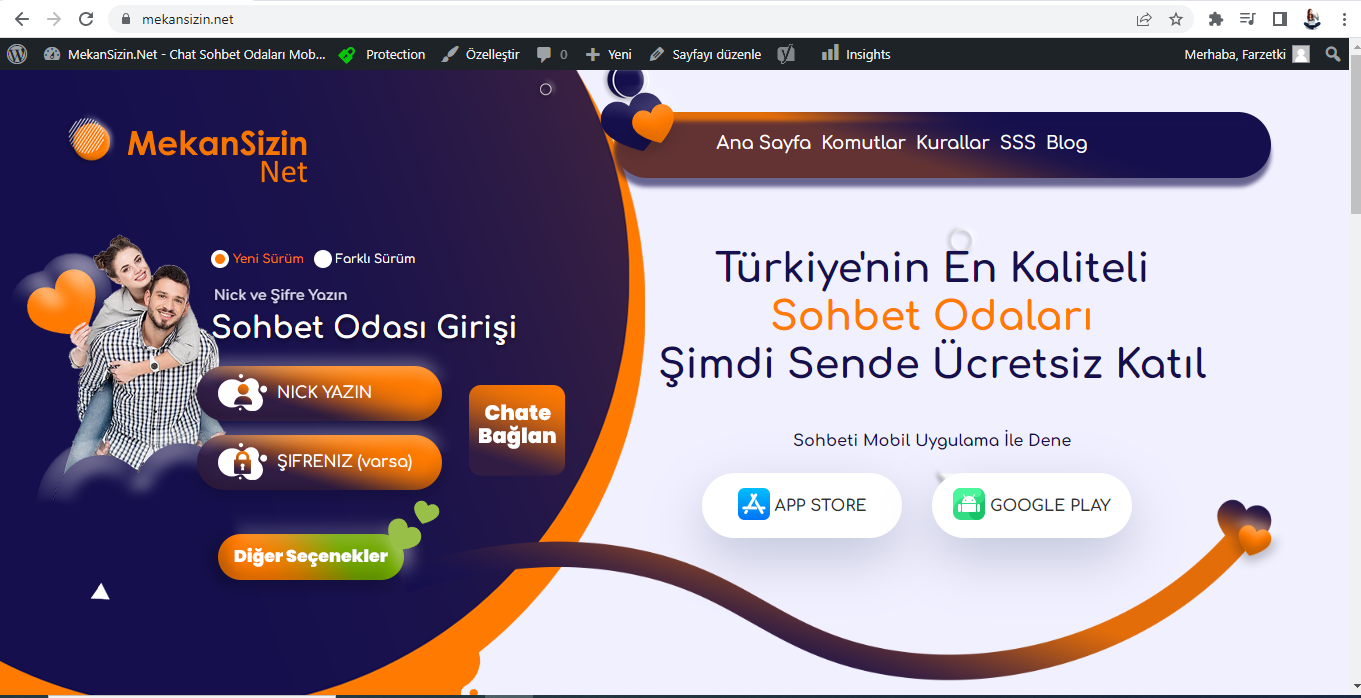The image size is (1361, 698).
Task: Click the padlock icon in password field
Action: (242, 462)
